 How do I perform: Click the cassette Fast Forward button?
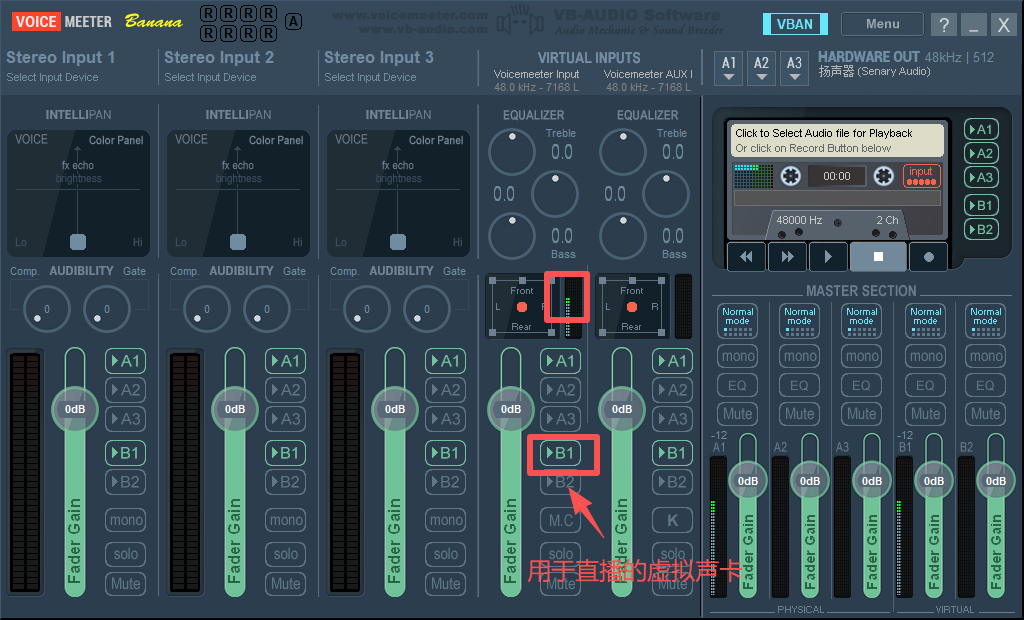pyautogui.click(x=787, y=256)
